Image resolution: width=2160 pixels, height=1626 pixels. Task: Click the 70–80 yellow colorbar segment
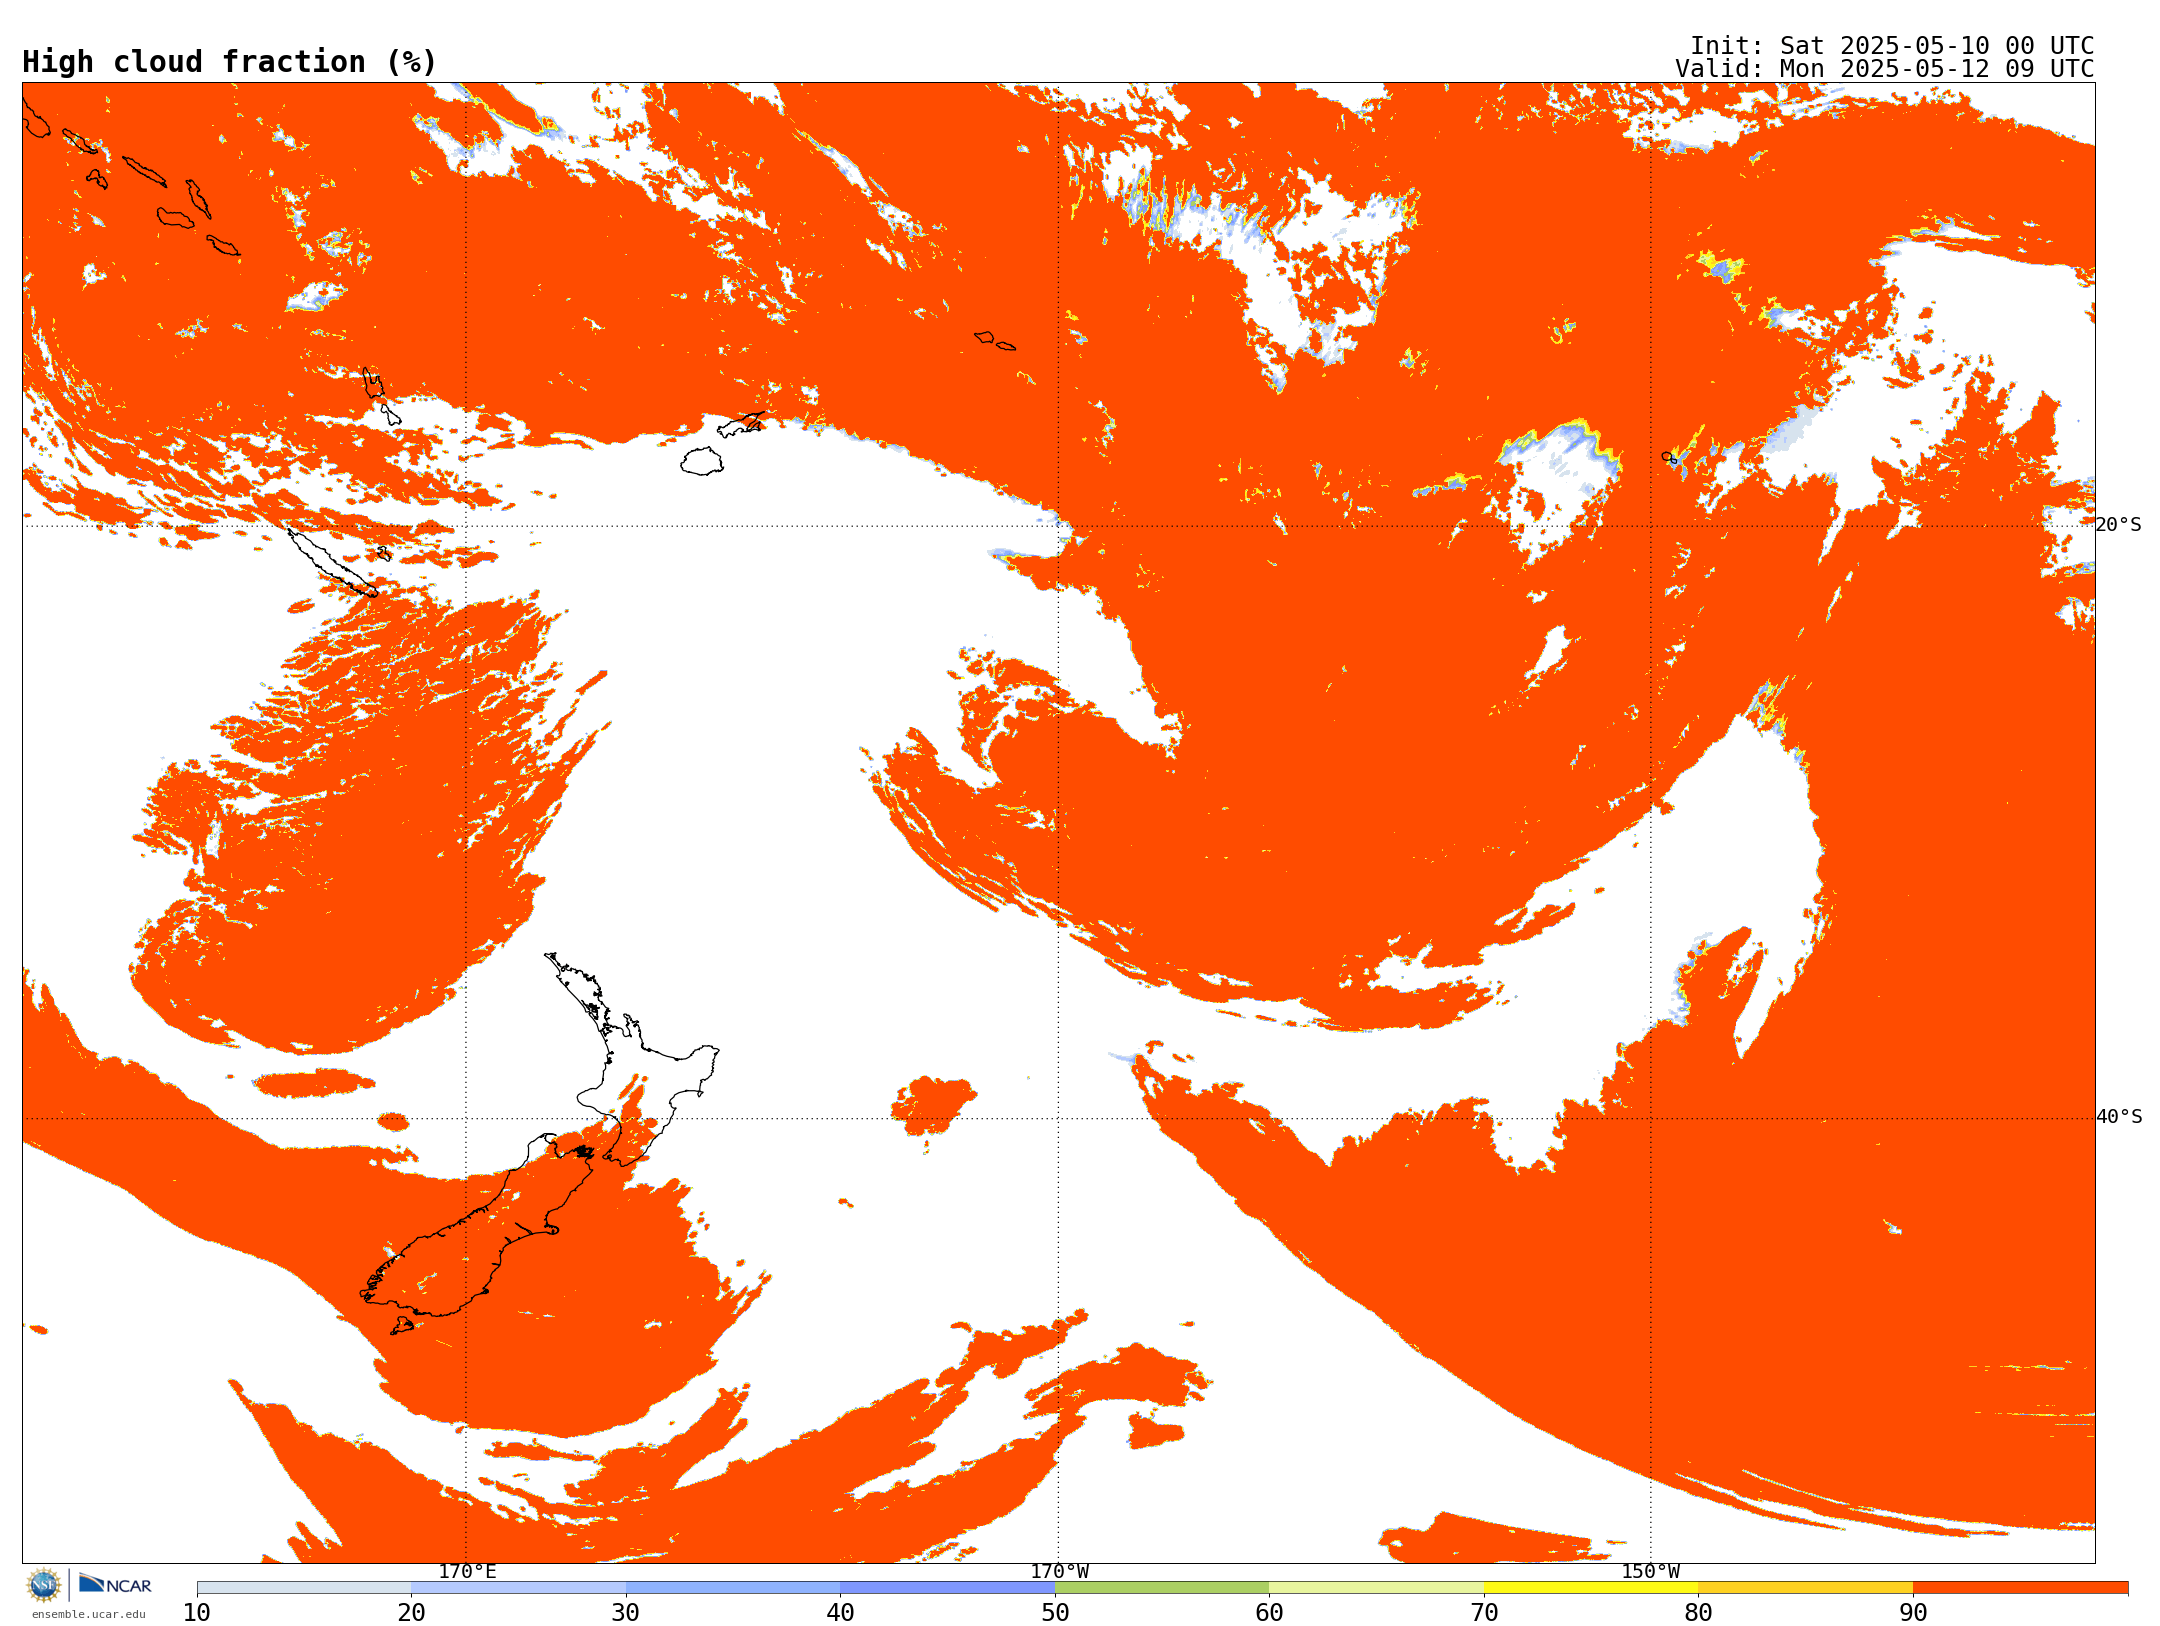[1591, 1588]
